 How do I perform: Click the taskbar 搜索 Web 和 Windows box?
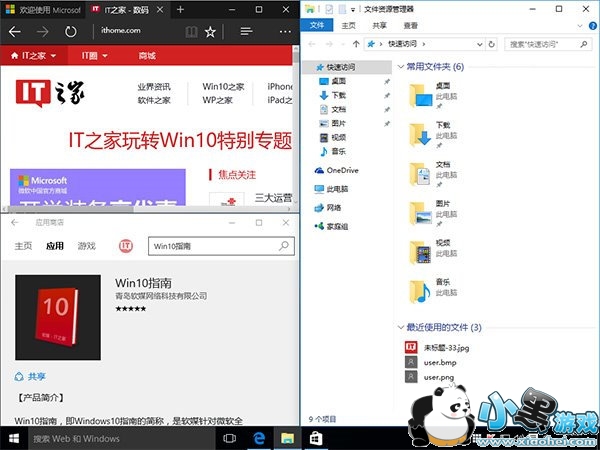(x=122, y=439)
